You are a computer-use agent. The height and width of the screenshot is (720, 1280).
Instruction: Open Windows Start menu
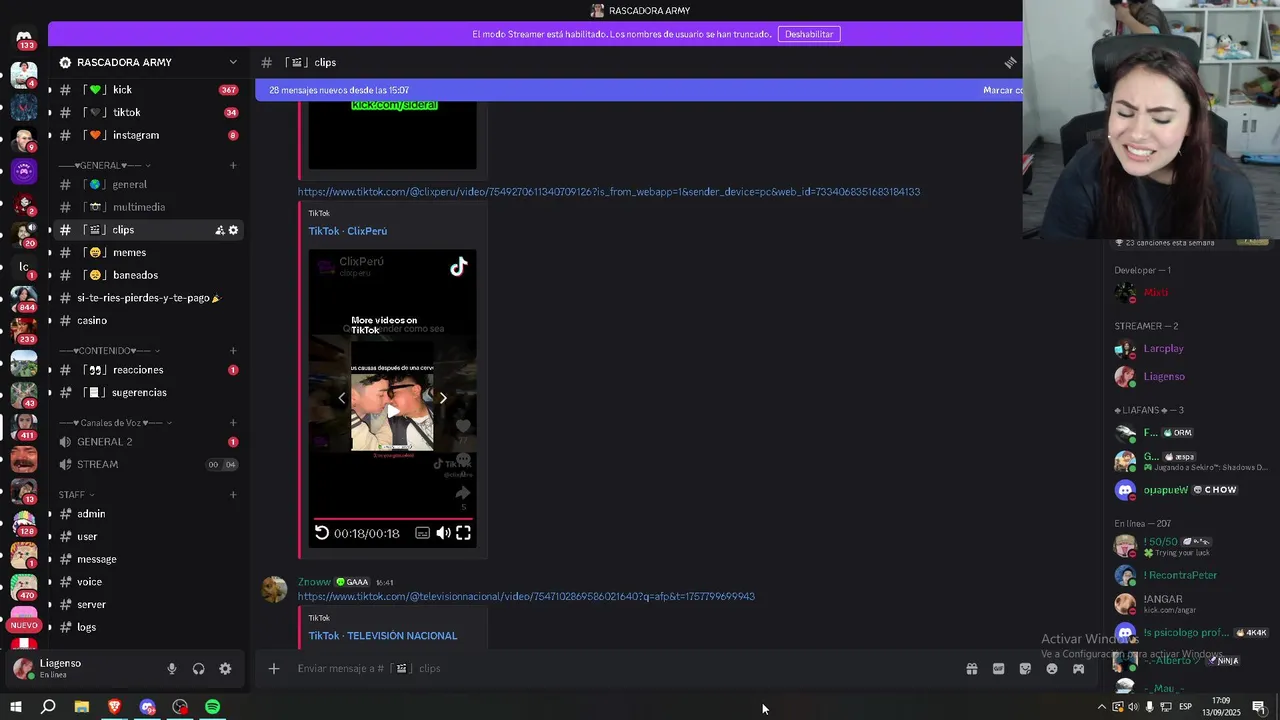tap(15, 707)
